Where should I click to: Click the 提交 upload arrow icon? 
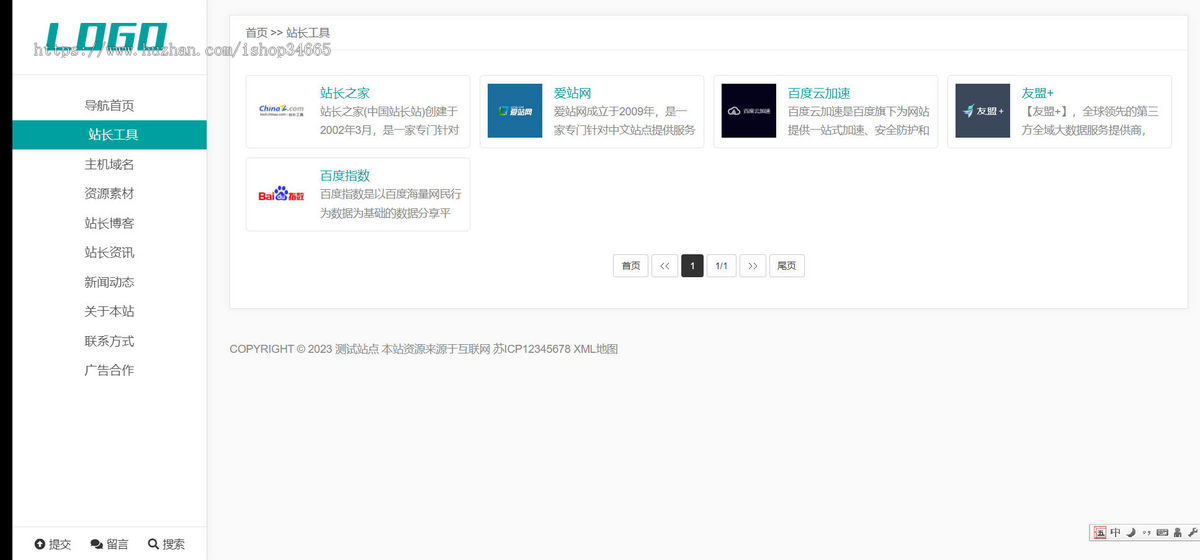point(39,544)
